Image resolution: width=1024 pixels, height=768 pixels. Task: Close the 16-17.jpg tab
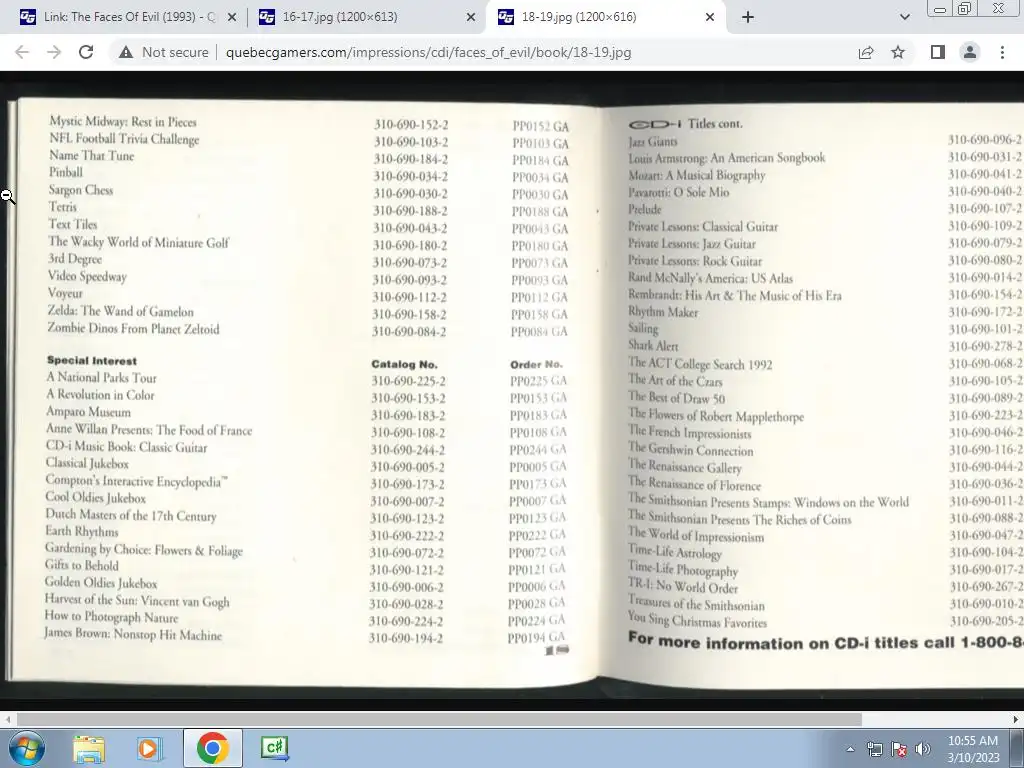(471, 17)
